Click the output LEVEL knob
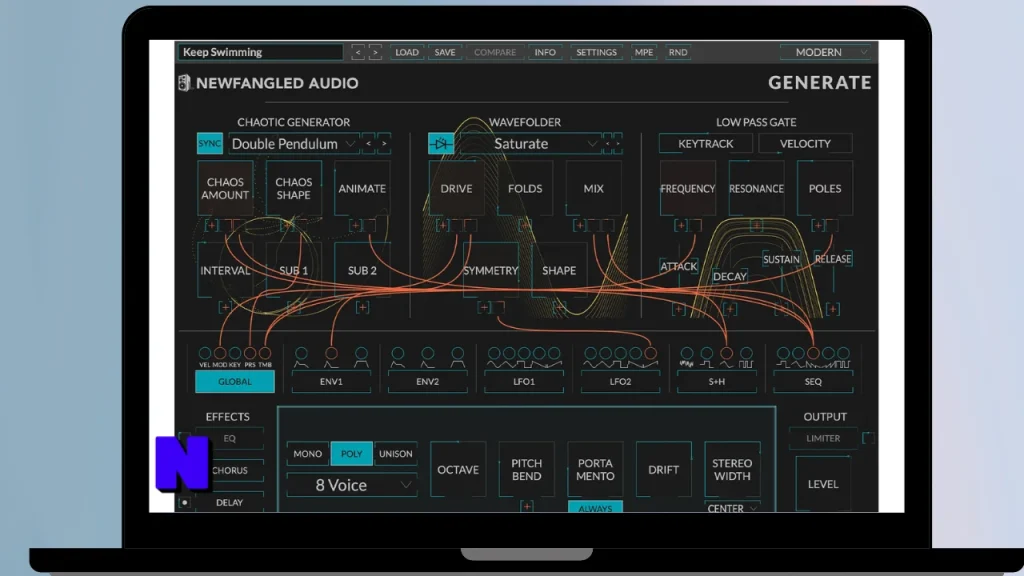Screen dimensions: 1024x576 (x=823, y=484)
